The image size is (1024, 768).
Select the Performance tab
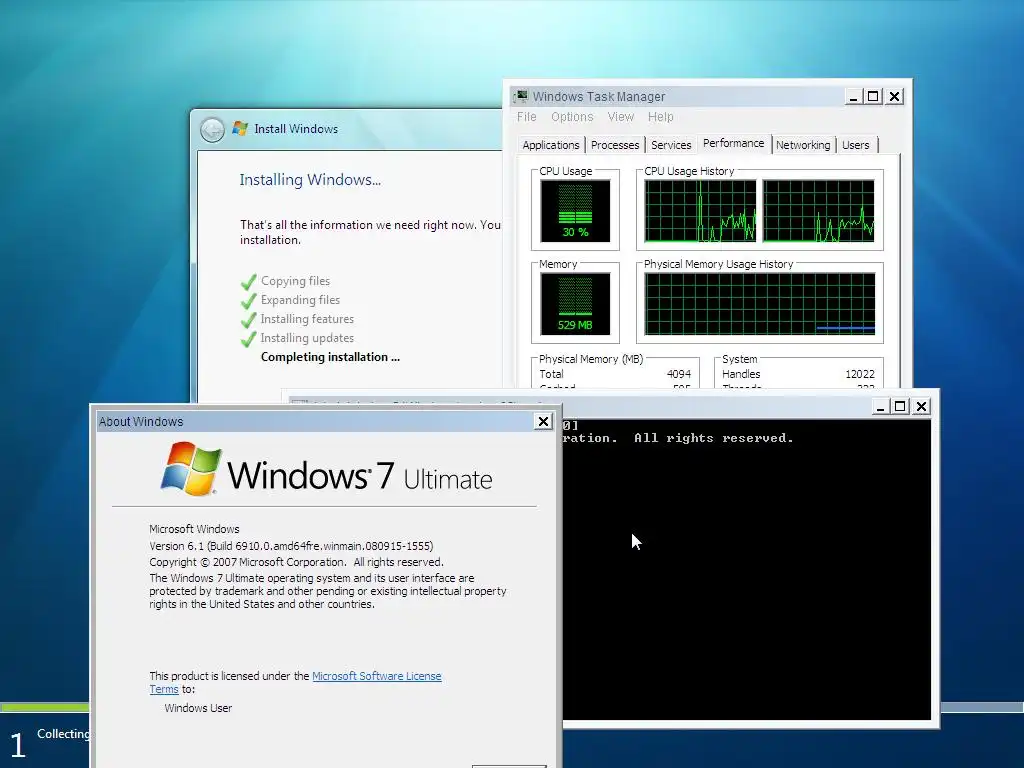pos(733,144)
